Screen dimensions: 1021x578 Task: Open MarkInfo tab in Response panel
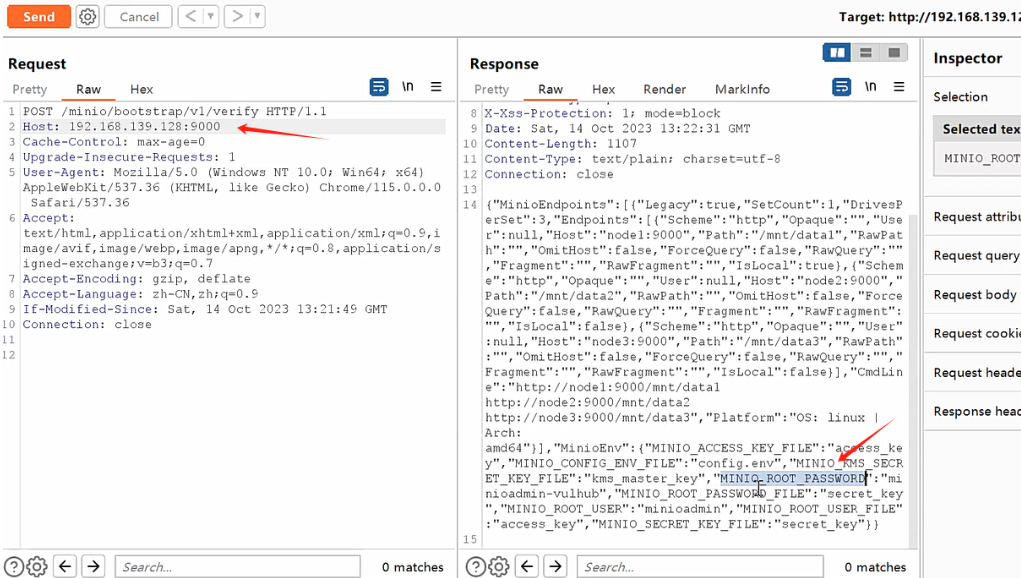(742, 89)
